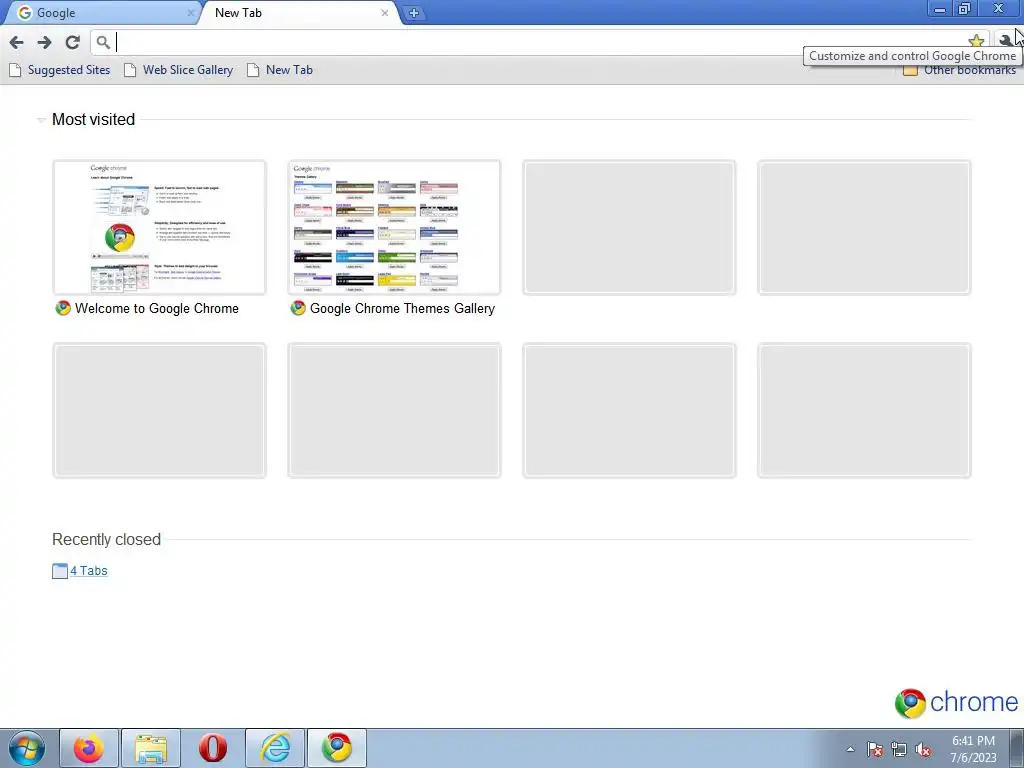Close the Google tab
1024x768 pixels.
(x=190, y=12)
